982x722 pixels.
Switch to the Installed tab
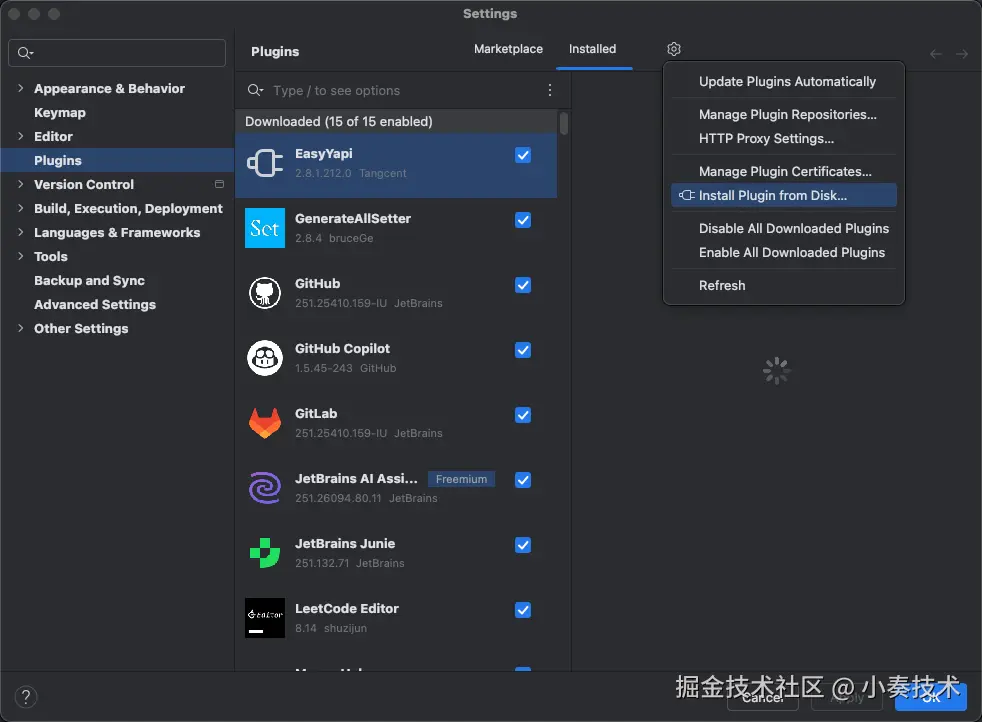pos(592,49)
